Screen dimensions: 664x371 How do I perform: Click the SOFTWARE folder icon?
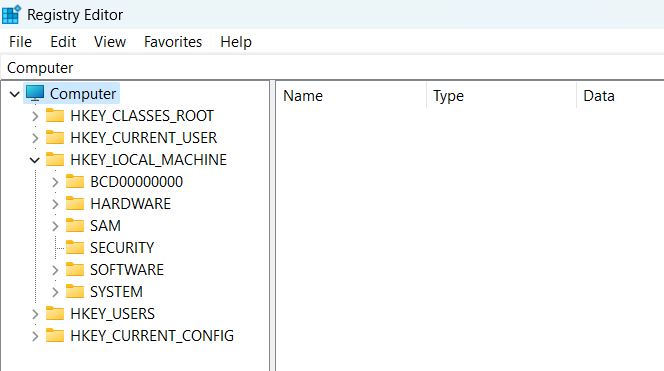pos(75,269)
